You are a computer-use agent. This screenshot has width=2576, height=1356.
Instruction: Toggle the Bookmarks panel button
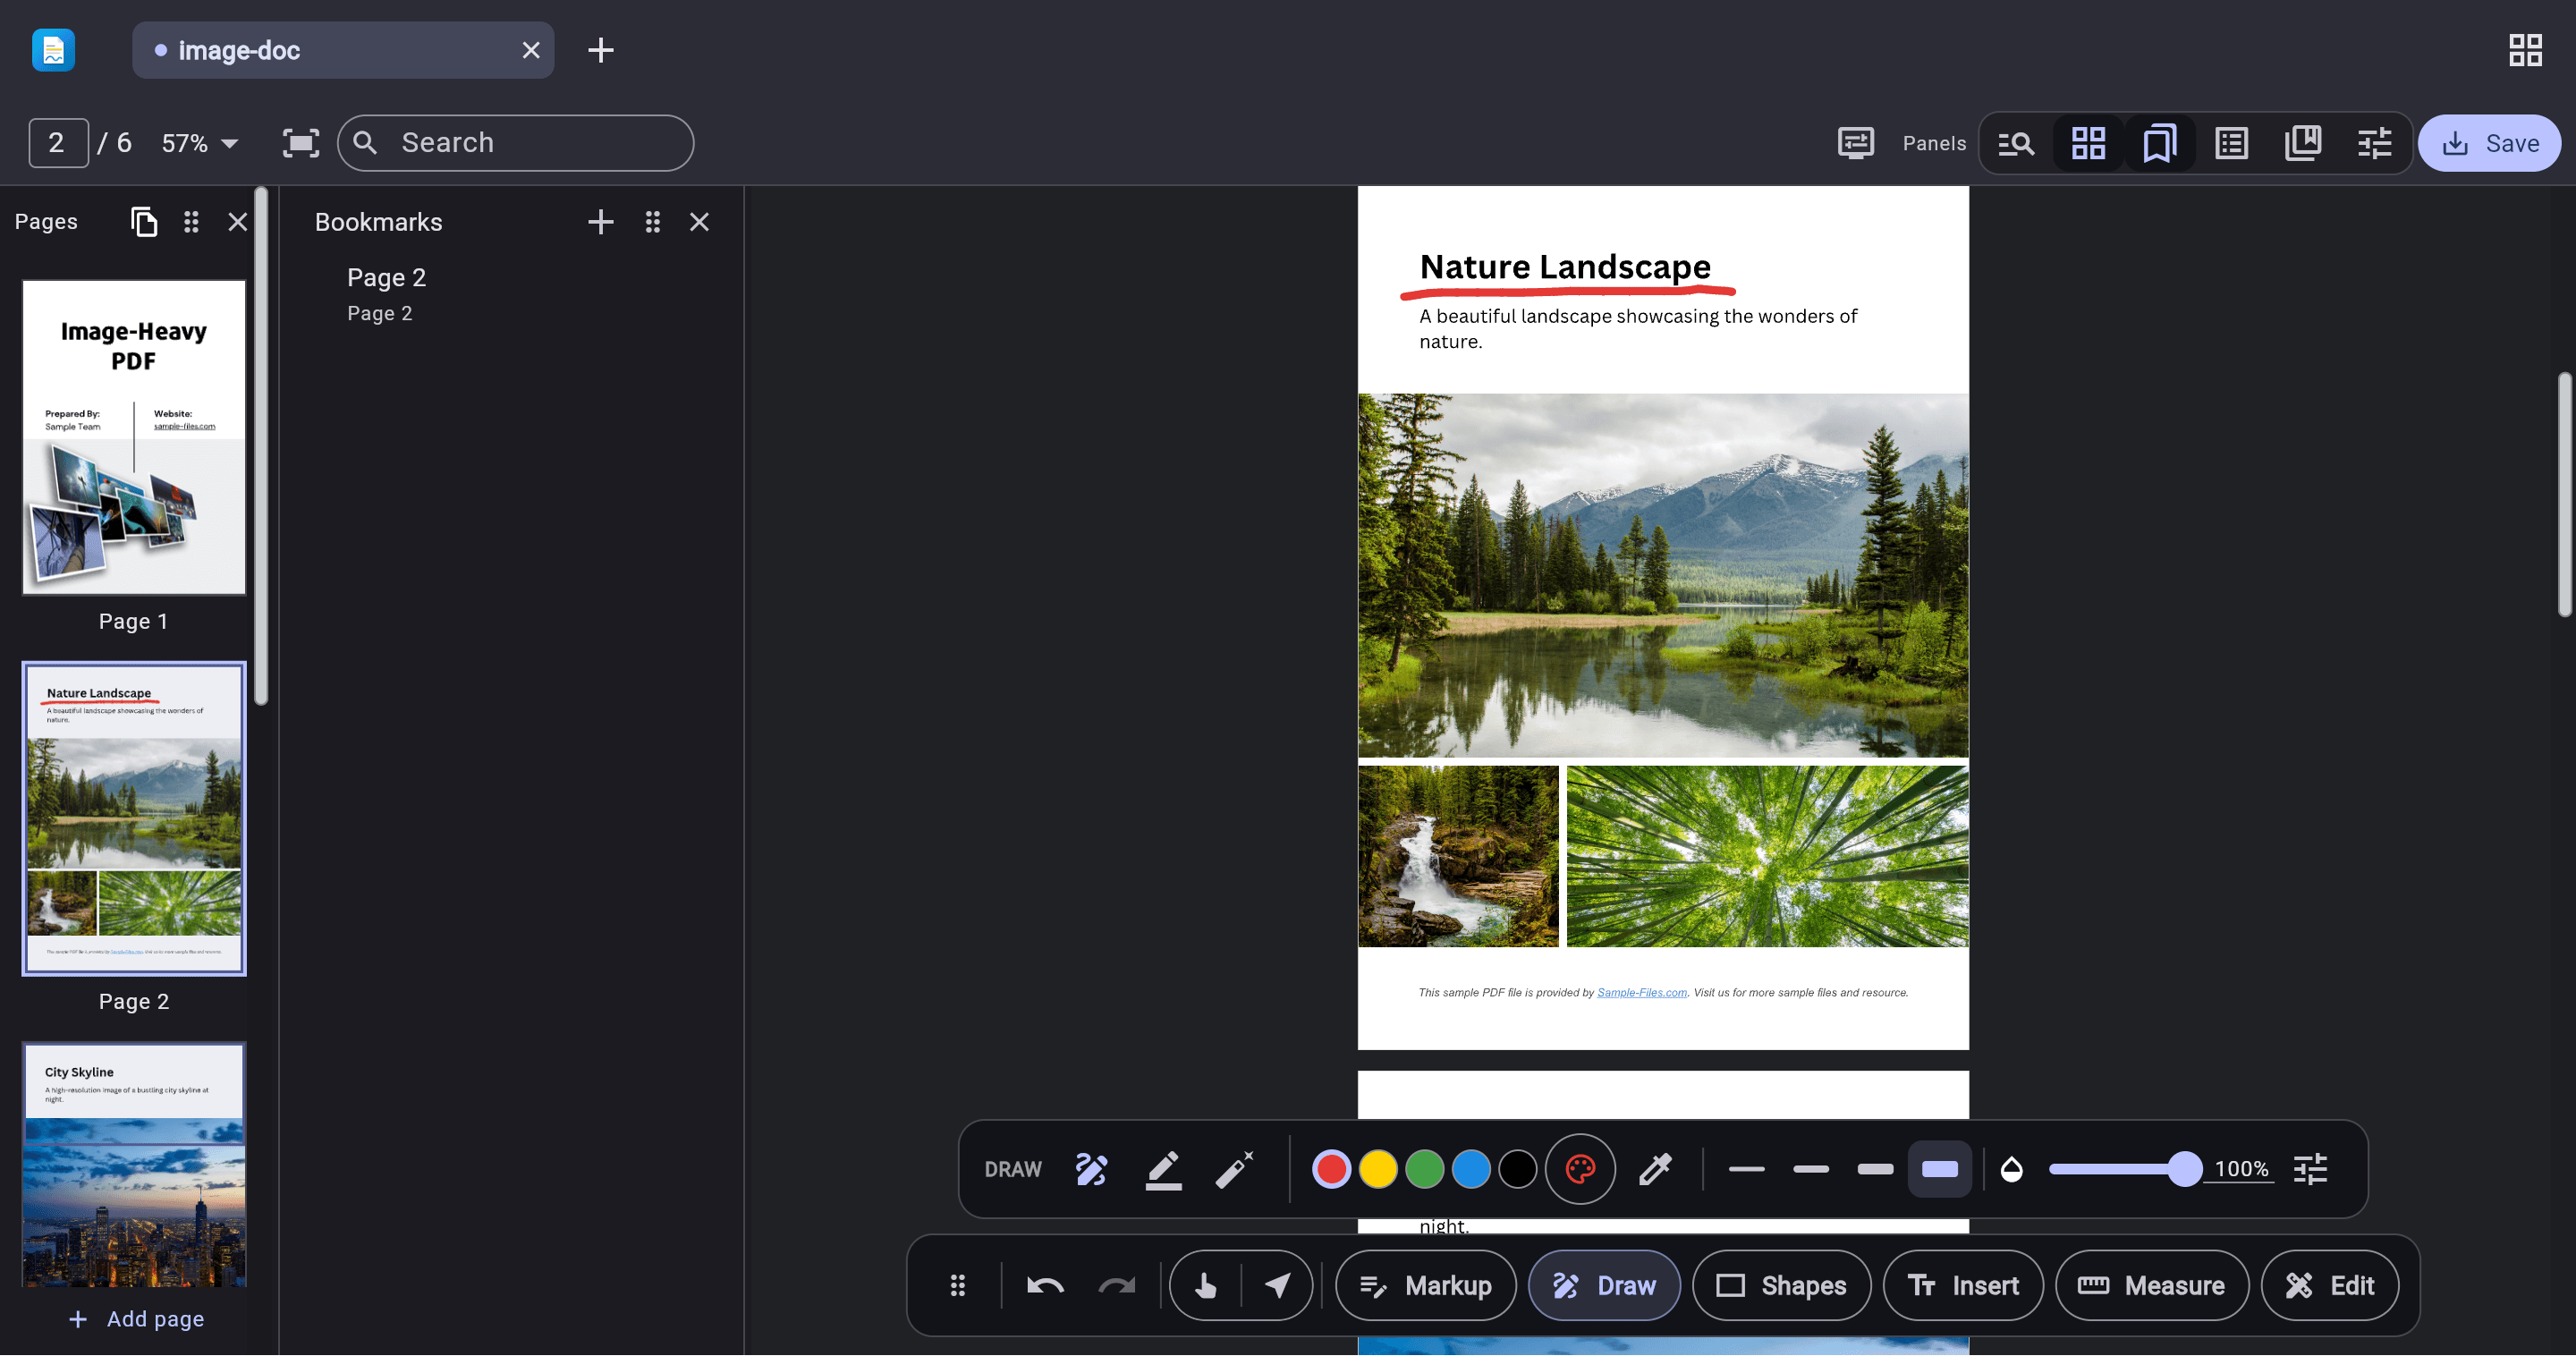pyautogui.click(x=2159, y=143)
